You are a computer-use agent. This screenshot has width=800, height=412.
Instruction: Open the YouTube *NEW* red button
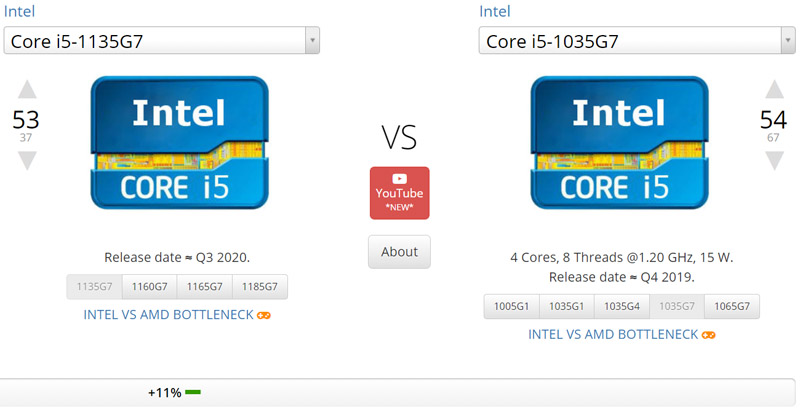click(399, 193)
